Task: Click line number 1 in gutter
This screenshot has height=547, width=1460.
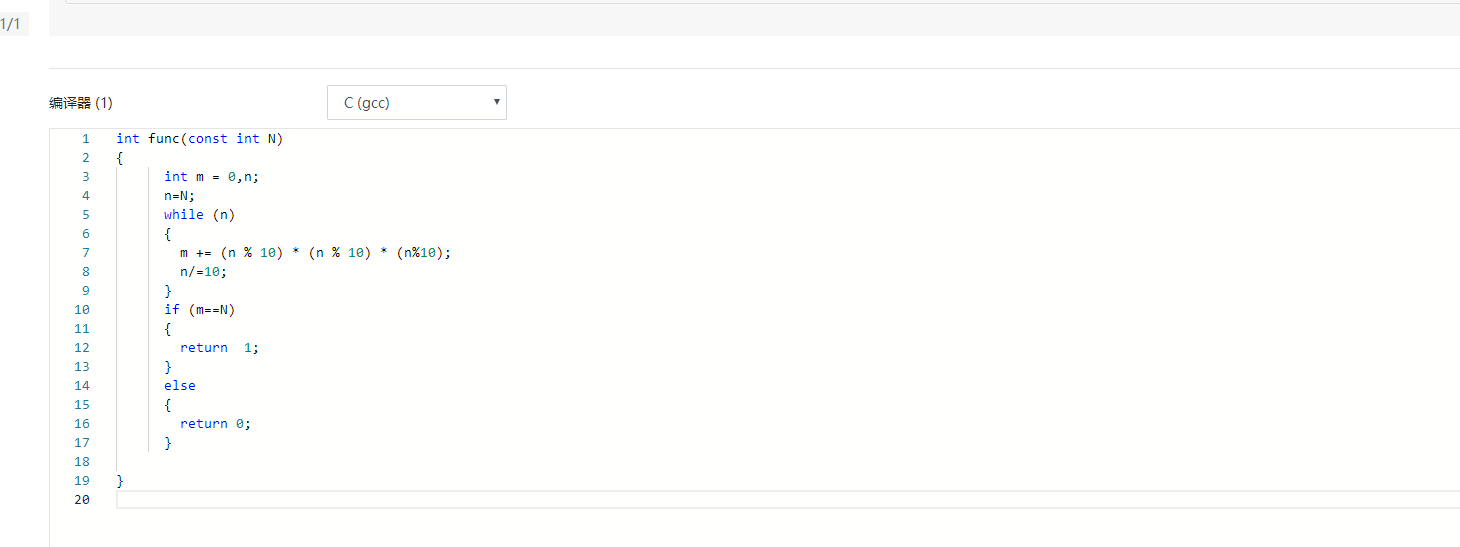Action: 86,139
